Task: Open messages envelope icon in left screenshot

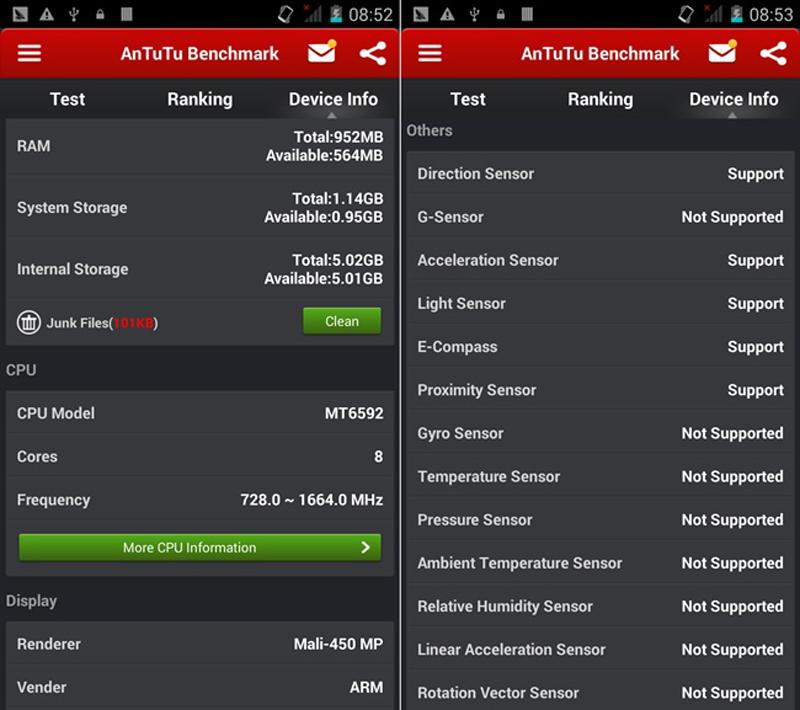Action: 322,52
